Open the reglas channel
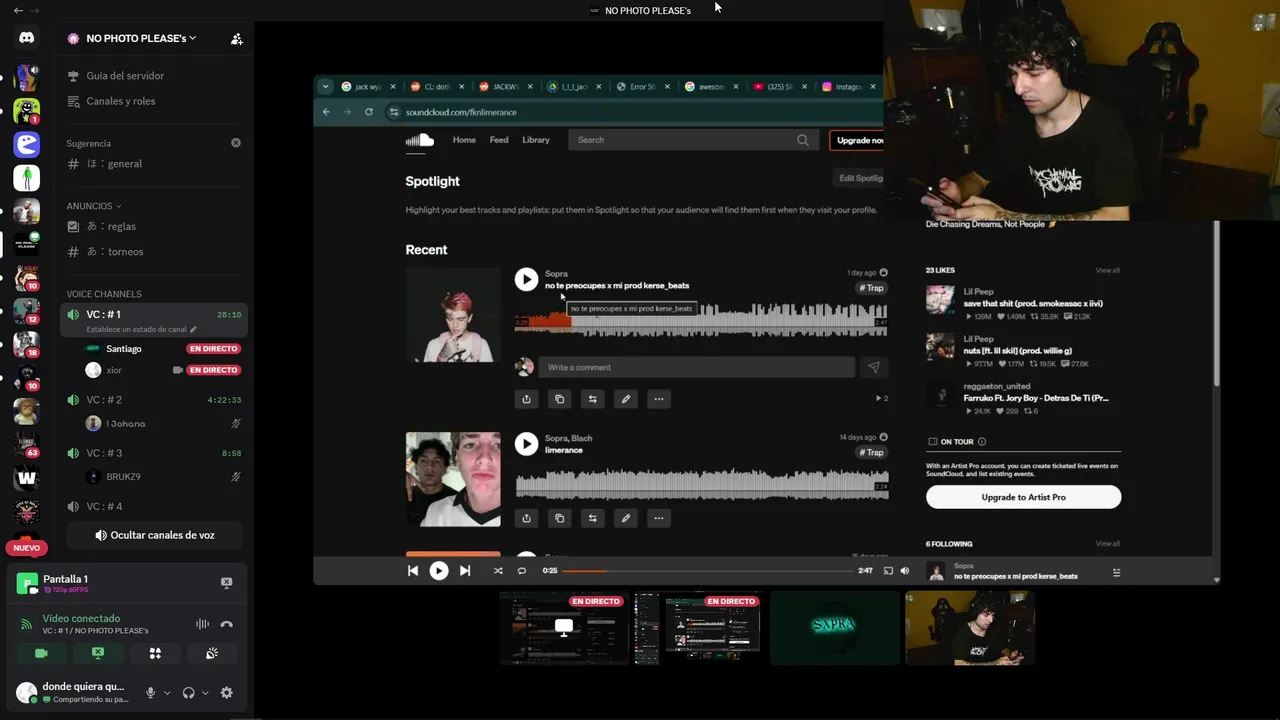 coord(154,227)
